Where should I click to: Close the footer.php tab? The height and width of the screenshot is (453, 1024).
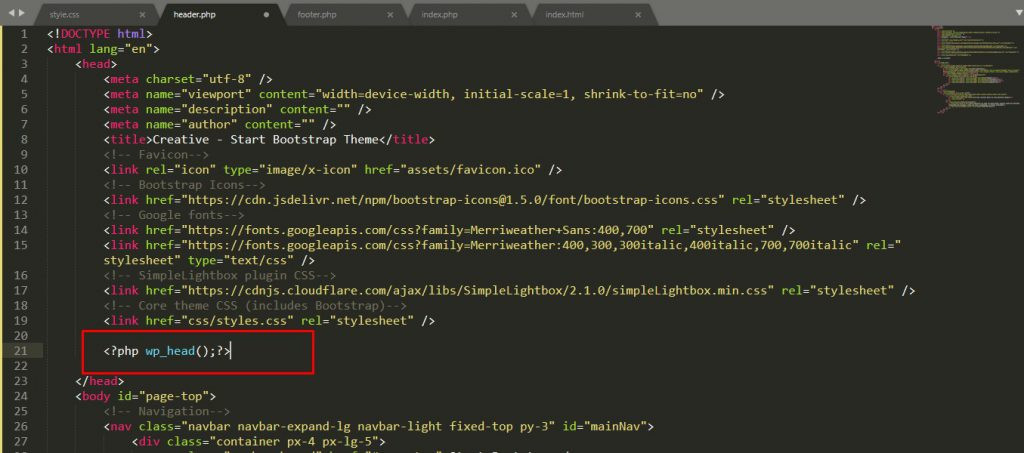coord(391,16)
